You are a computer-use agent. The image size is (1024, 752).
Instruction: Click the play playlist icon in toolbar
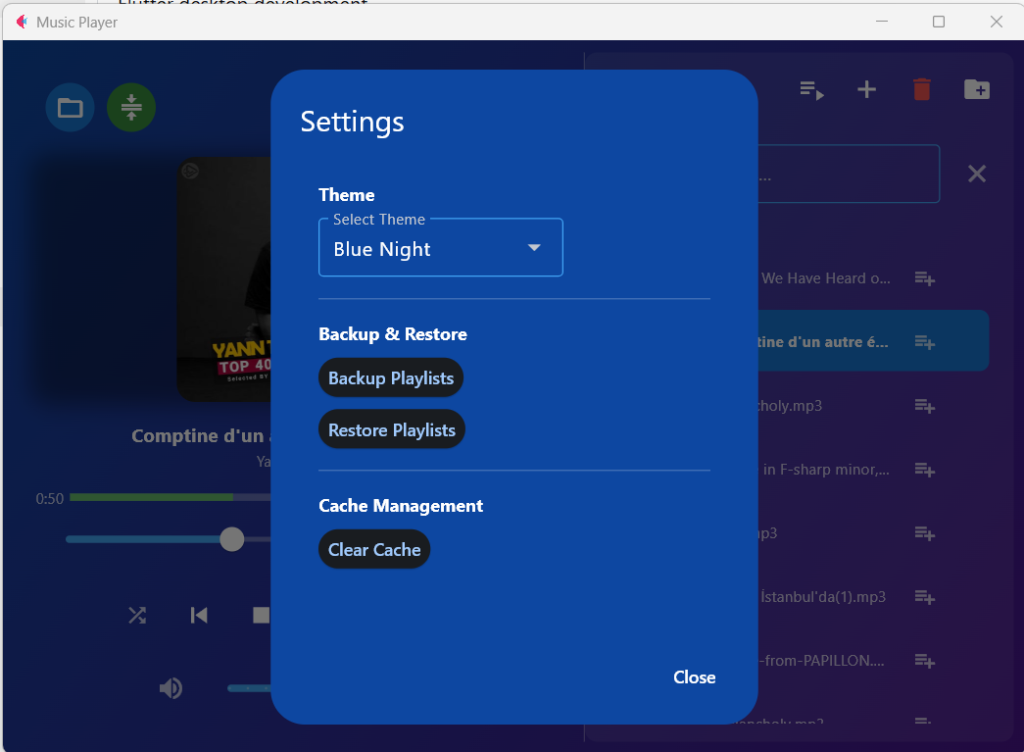click(x=811, y=90)
